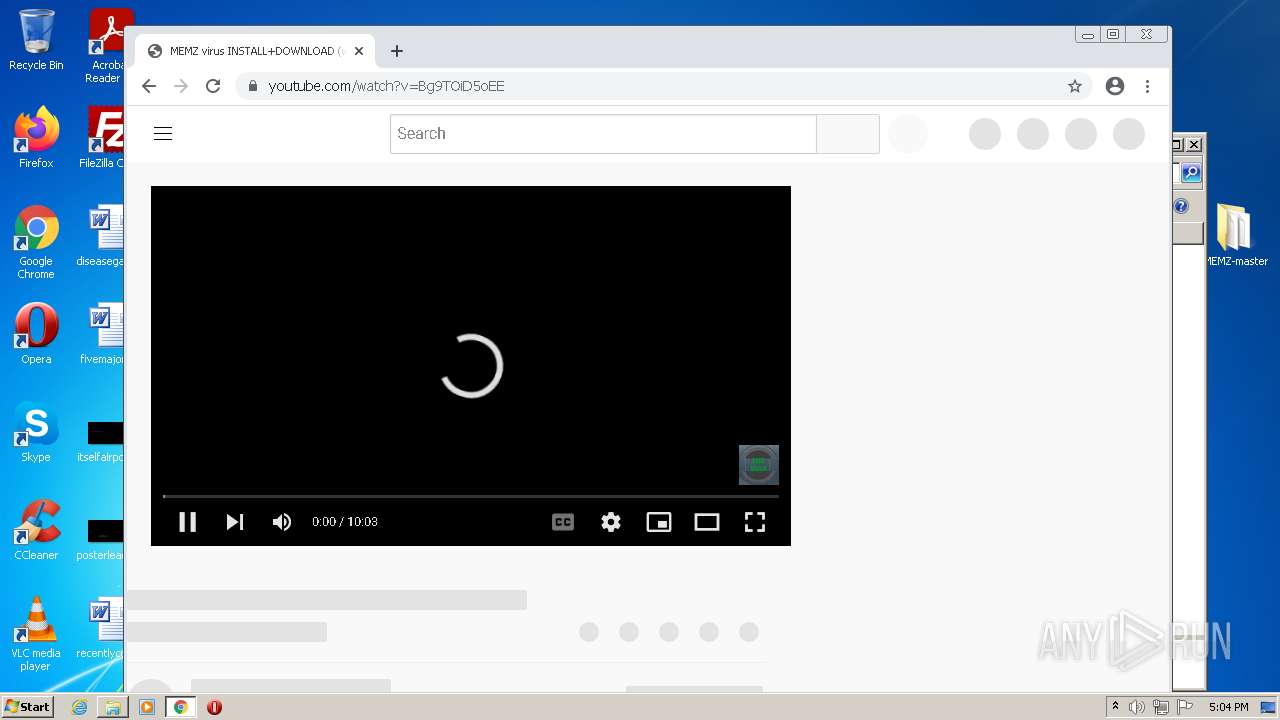Click search icon in background window
1280x720 pixels.
[x=1190, y=173]
